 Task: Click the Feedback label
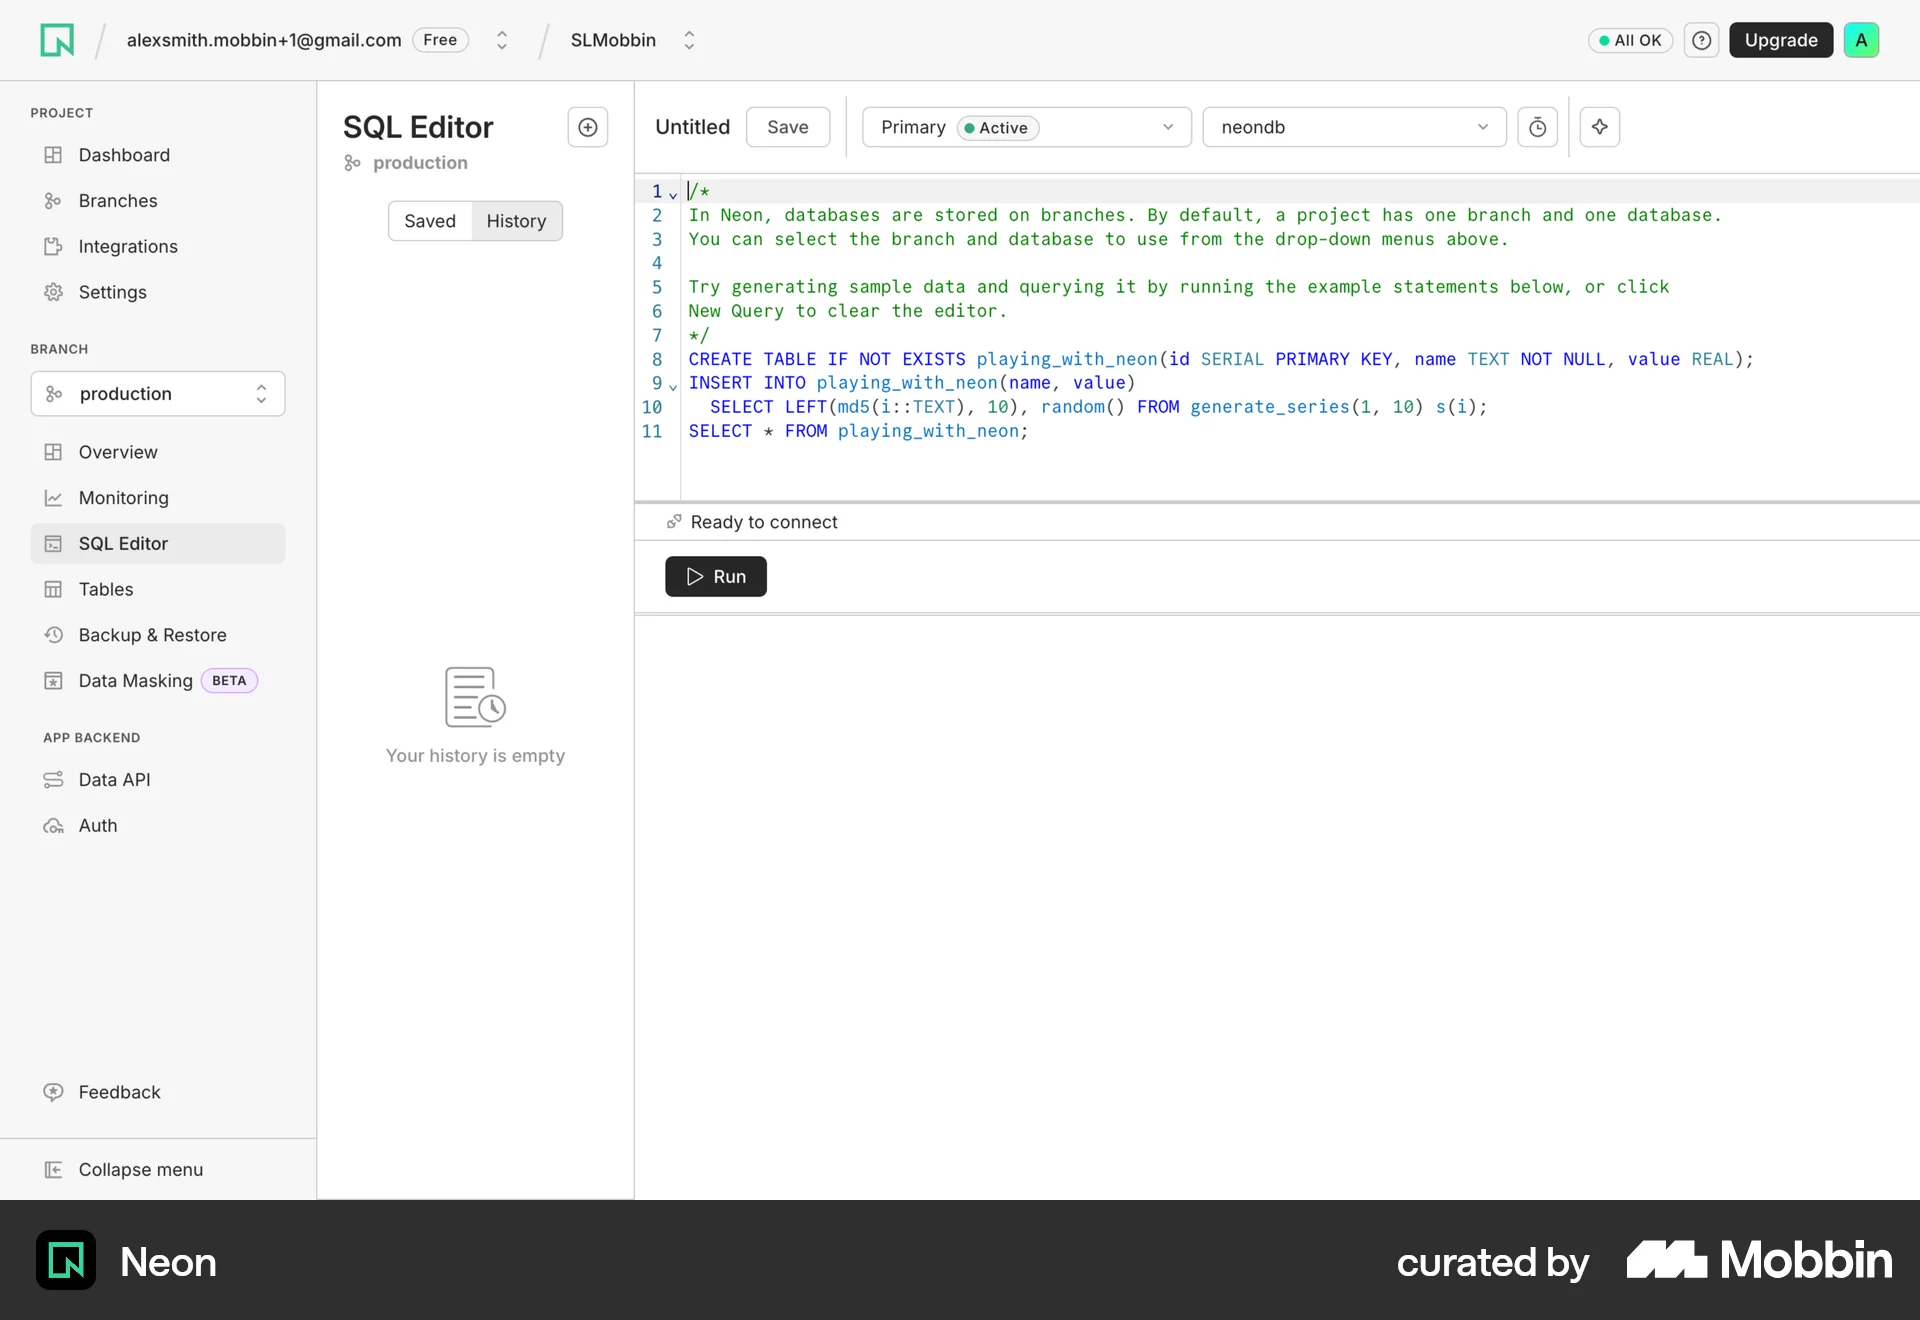click(x=120, y=1092)
